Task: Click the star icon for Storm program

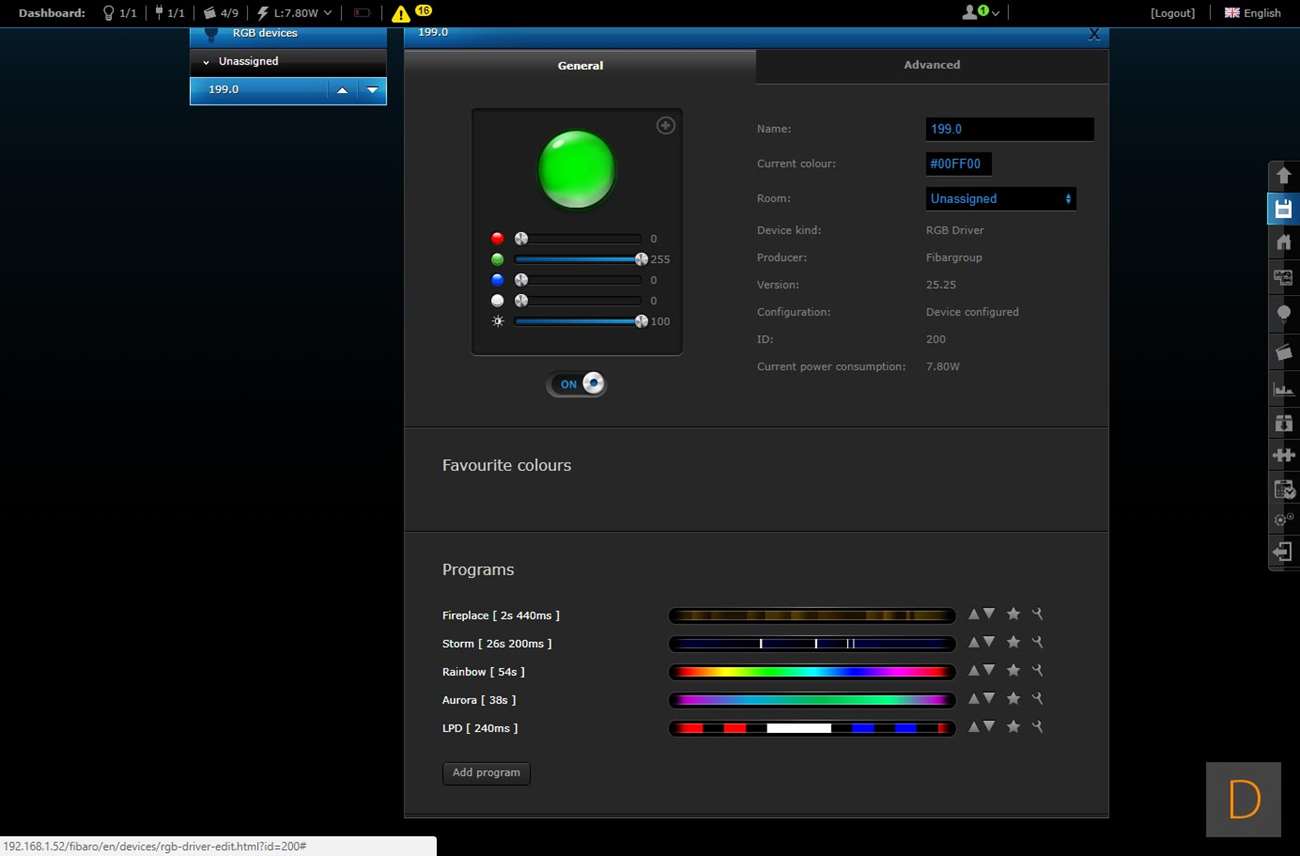Action: coord(1013,642)
